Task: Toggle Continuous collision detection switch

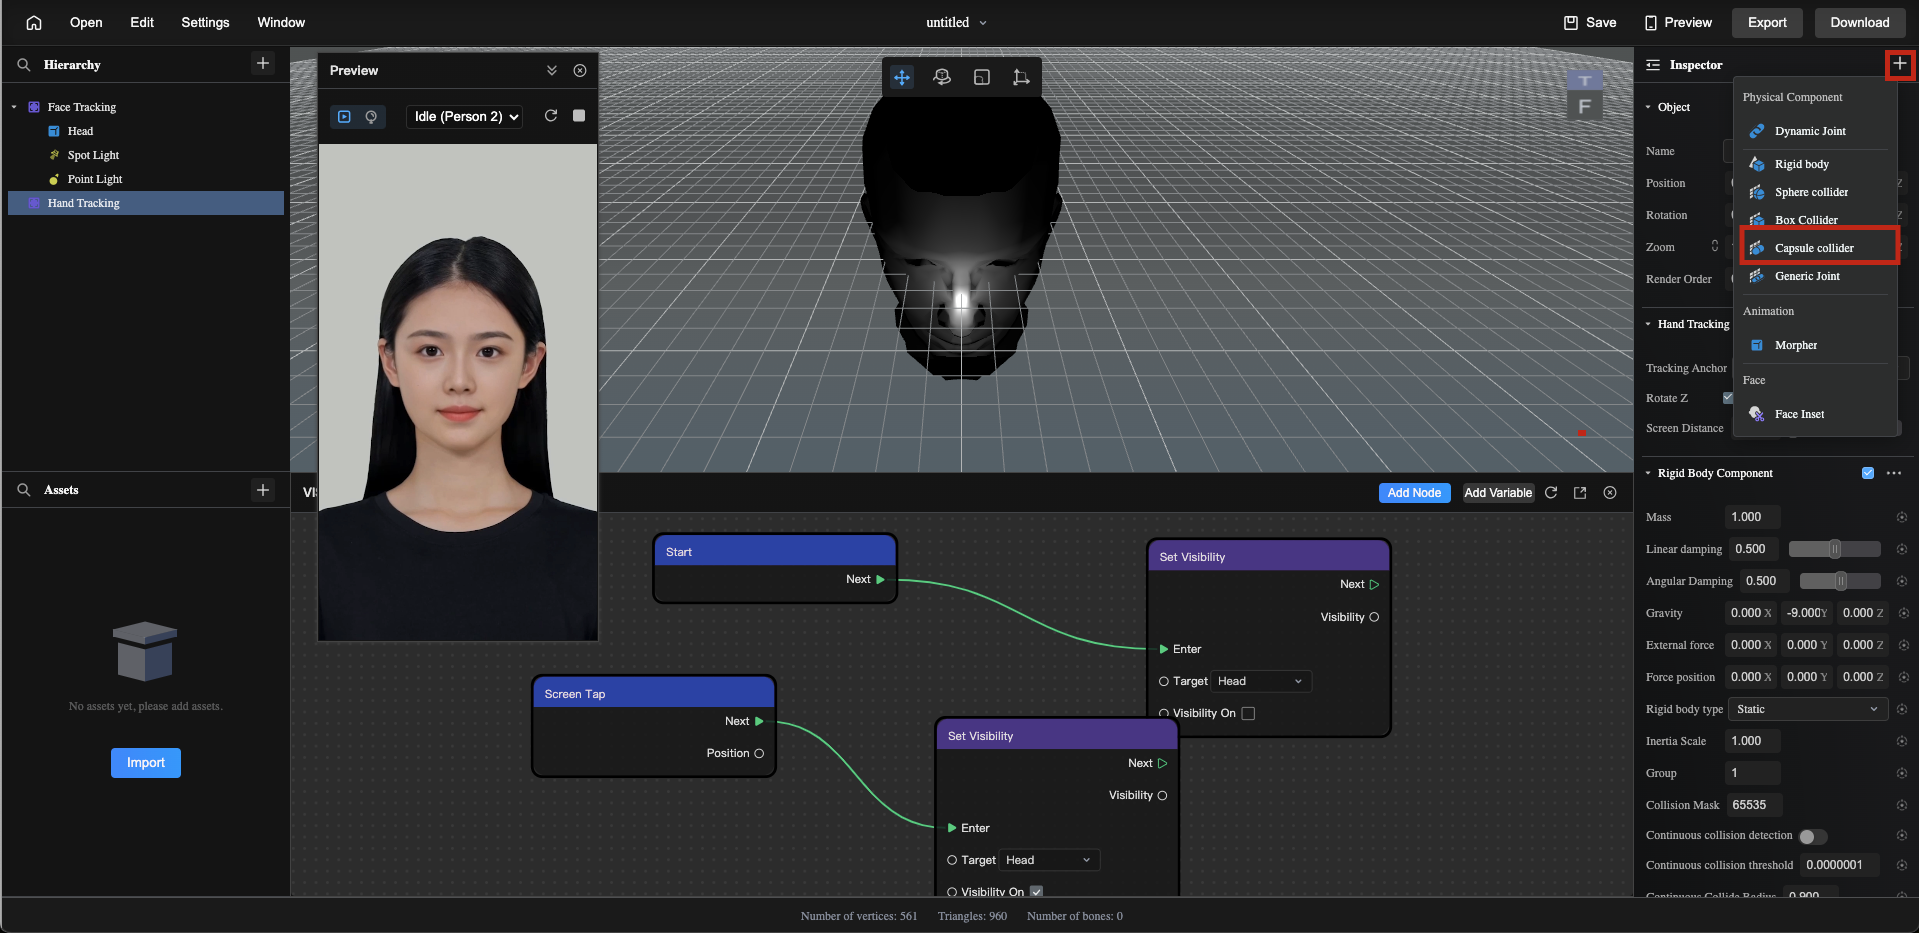Action: click(x=1812, y=836)
